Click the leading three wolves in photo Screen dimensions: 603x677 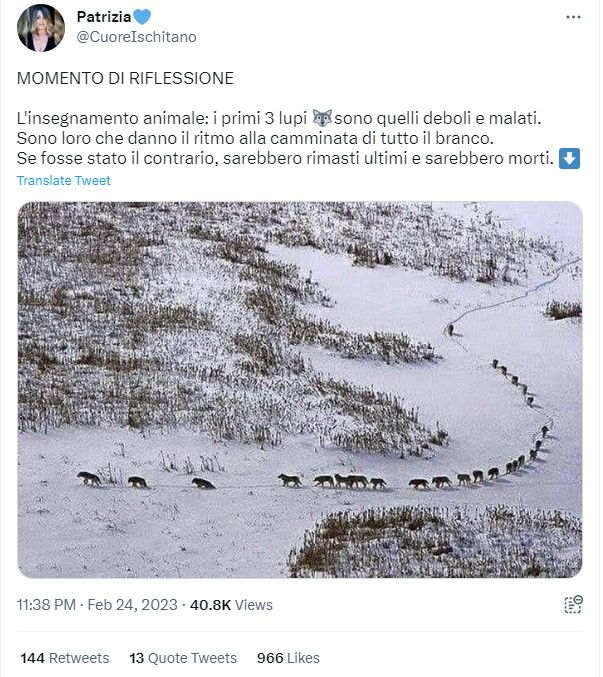pyautogui.click(x=146, y=480)
